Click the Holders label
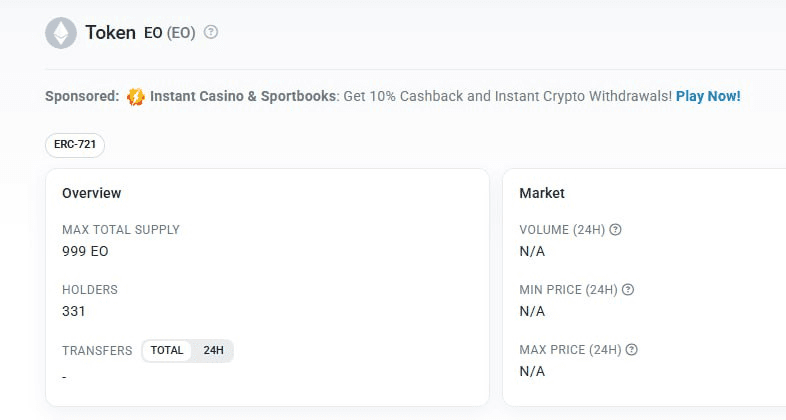786x420 pixels. 90,290
